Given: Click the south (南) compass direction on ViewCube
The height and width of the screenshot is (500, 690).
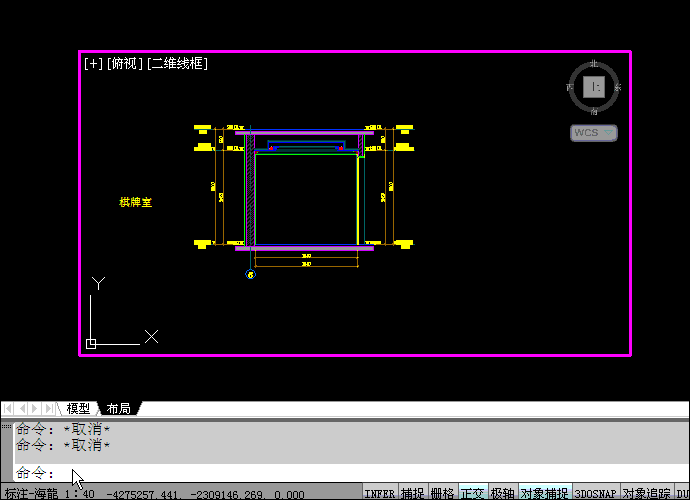Looking at the screenshot, I should pyautogui.click(x=594, y=112).
